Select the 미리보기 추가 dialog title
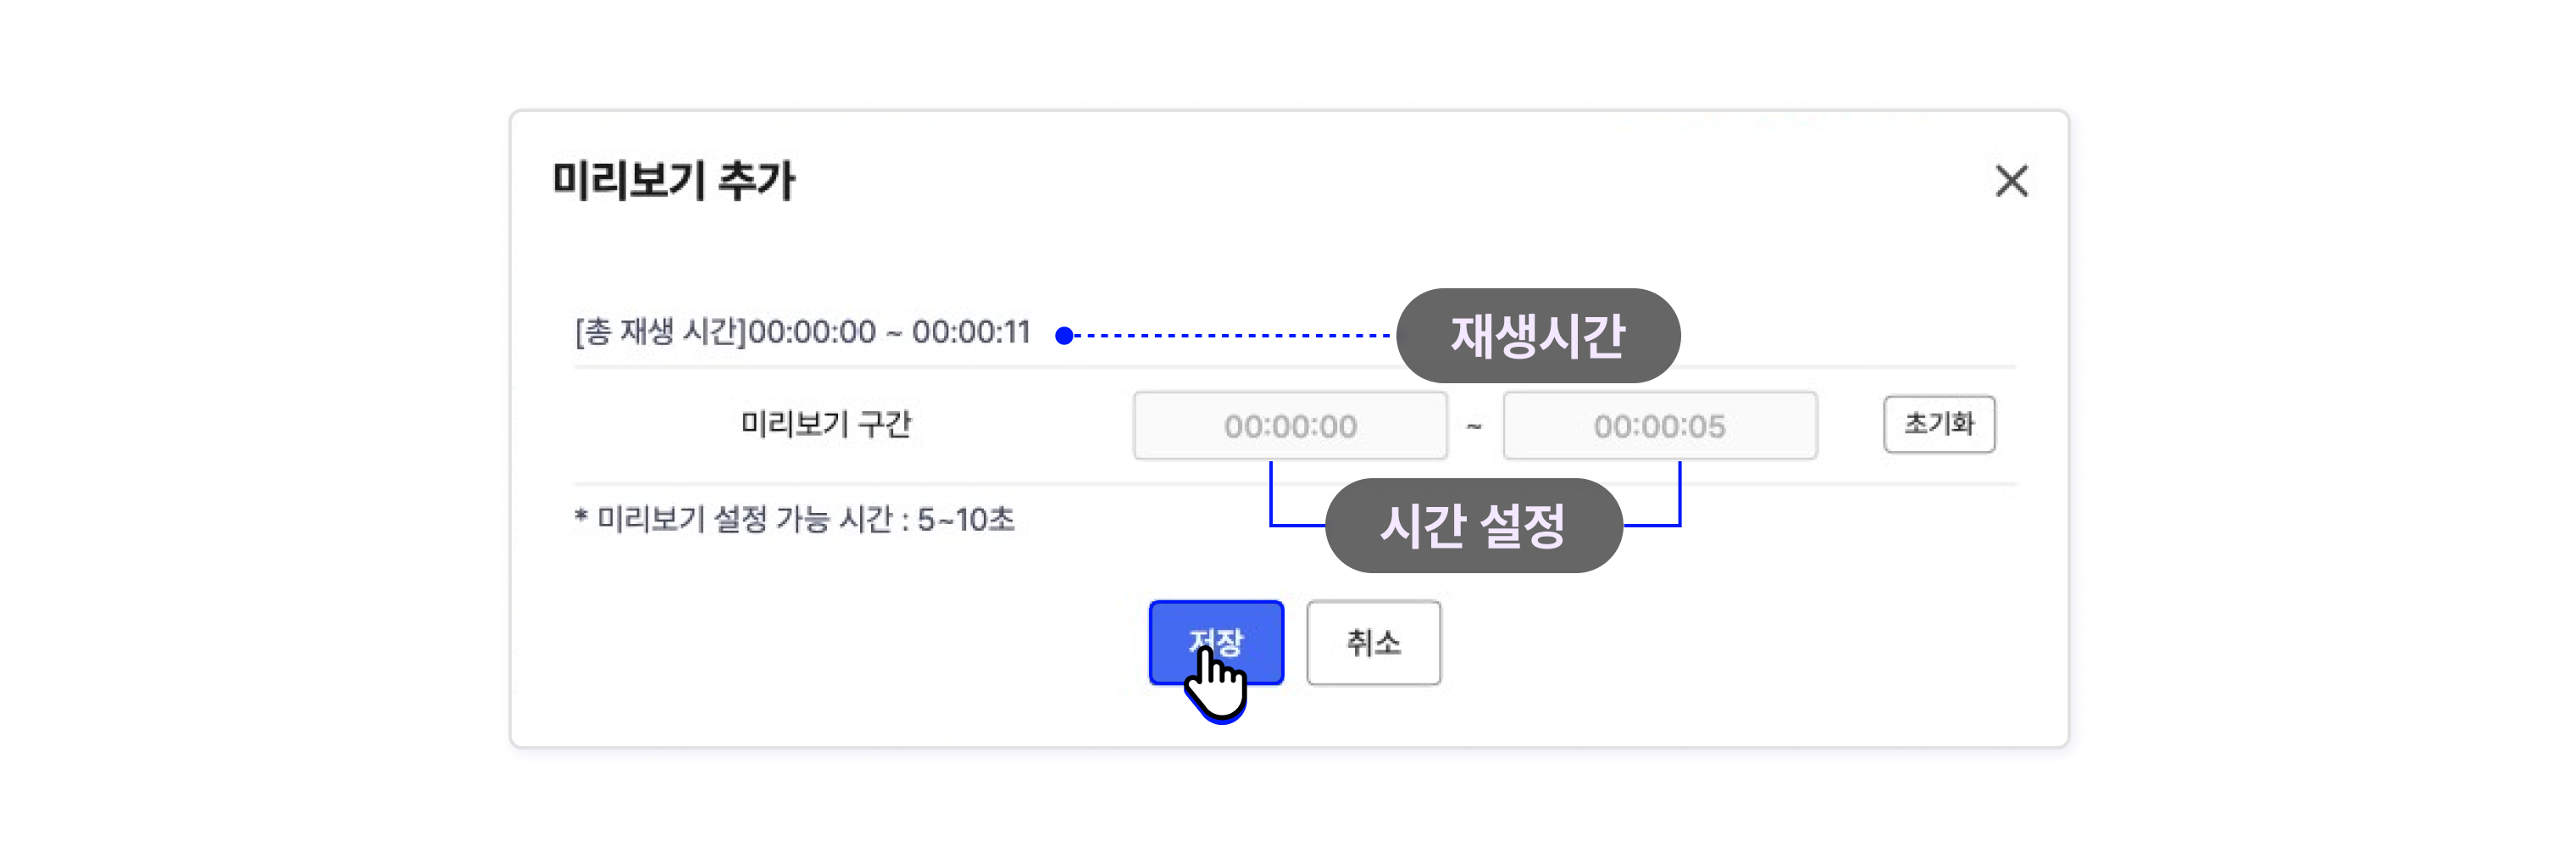The image size is (2576, 858). point(673,181)
